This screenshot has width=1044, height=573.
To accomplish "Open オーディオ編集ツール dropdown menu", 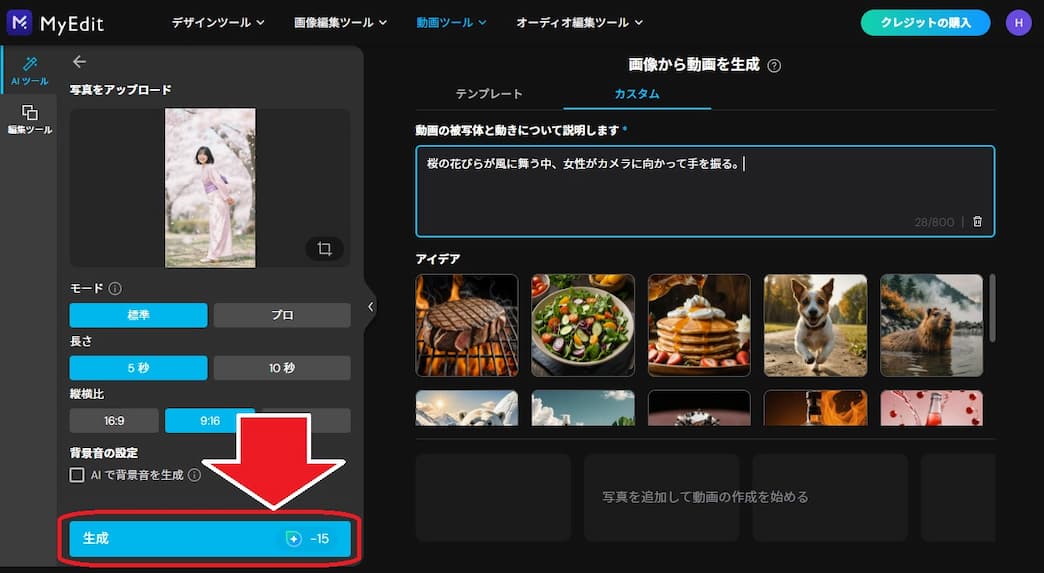I will (x=579, y=22).
